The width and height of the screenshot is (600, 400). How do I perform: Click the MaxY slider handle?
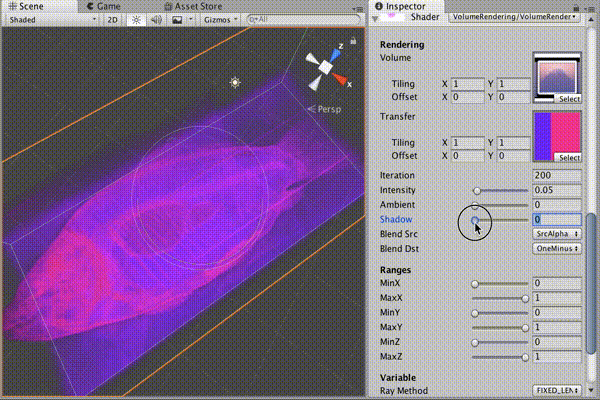pos(525,328)
